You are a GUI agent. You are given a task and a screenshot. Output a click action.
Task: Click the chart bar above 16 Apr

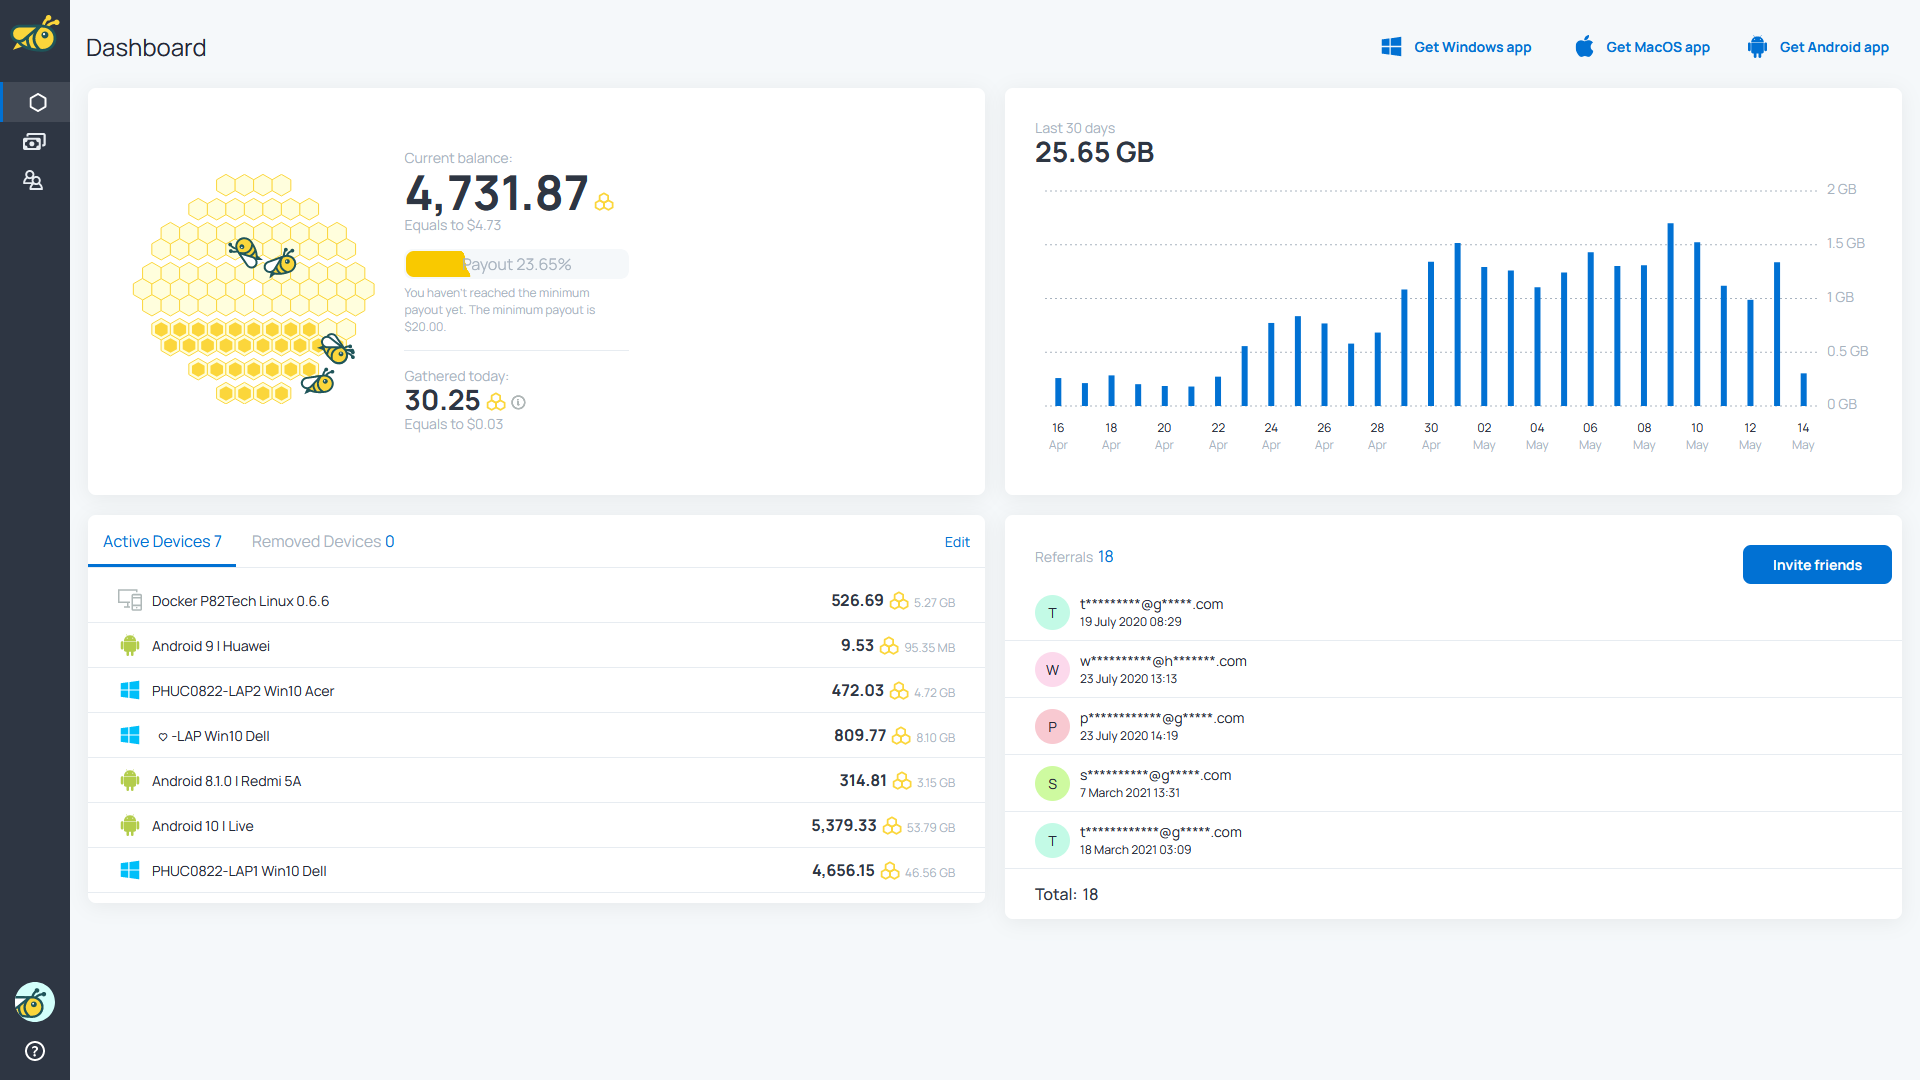(x=1058, y=391)
